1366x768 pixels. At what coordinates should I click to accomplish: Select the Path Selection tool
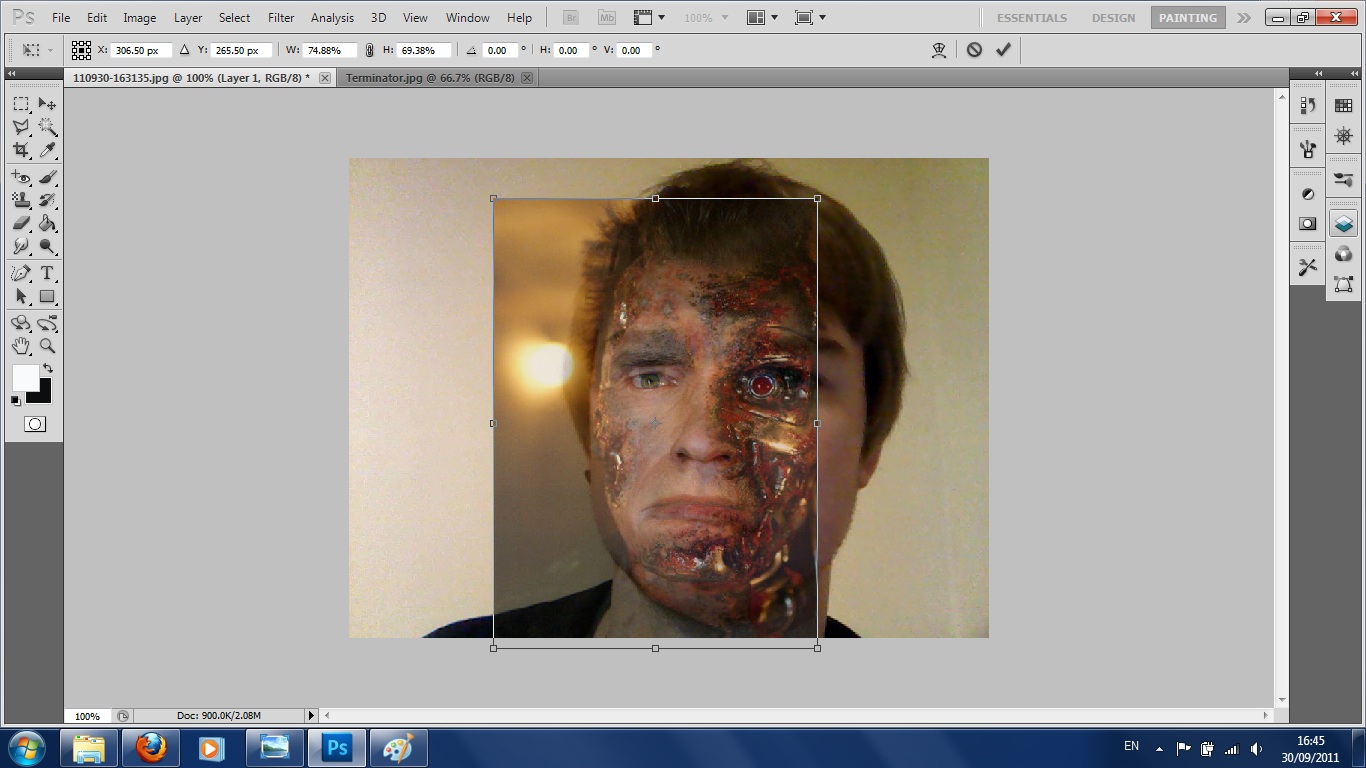click(x=21, y=296)
